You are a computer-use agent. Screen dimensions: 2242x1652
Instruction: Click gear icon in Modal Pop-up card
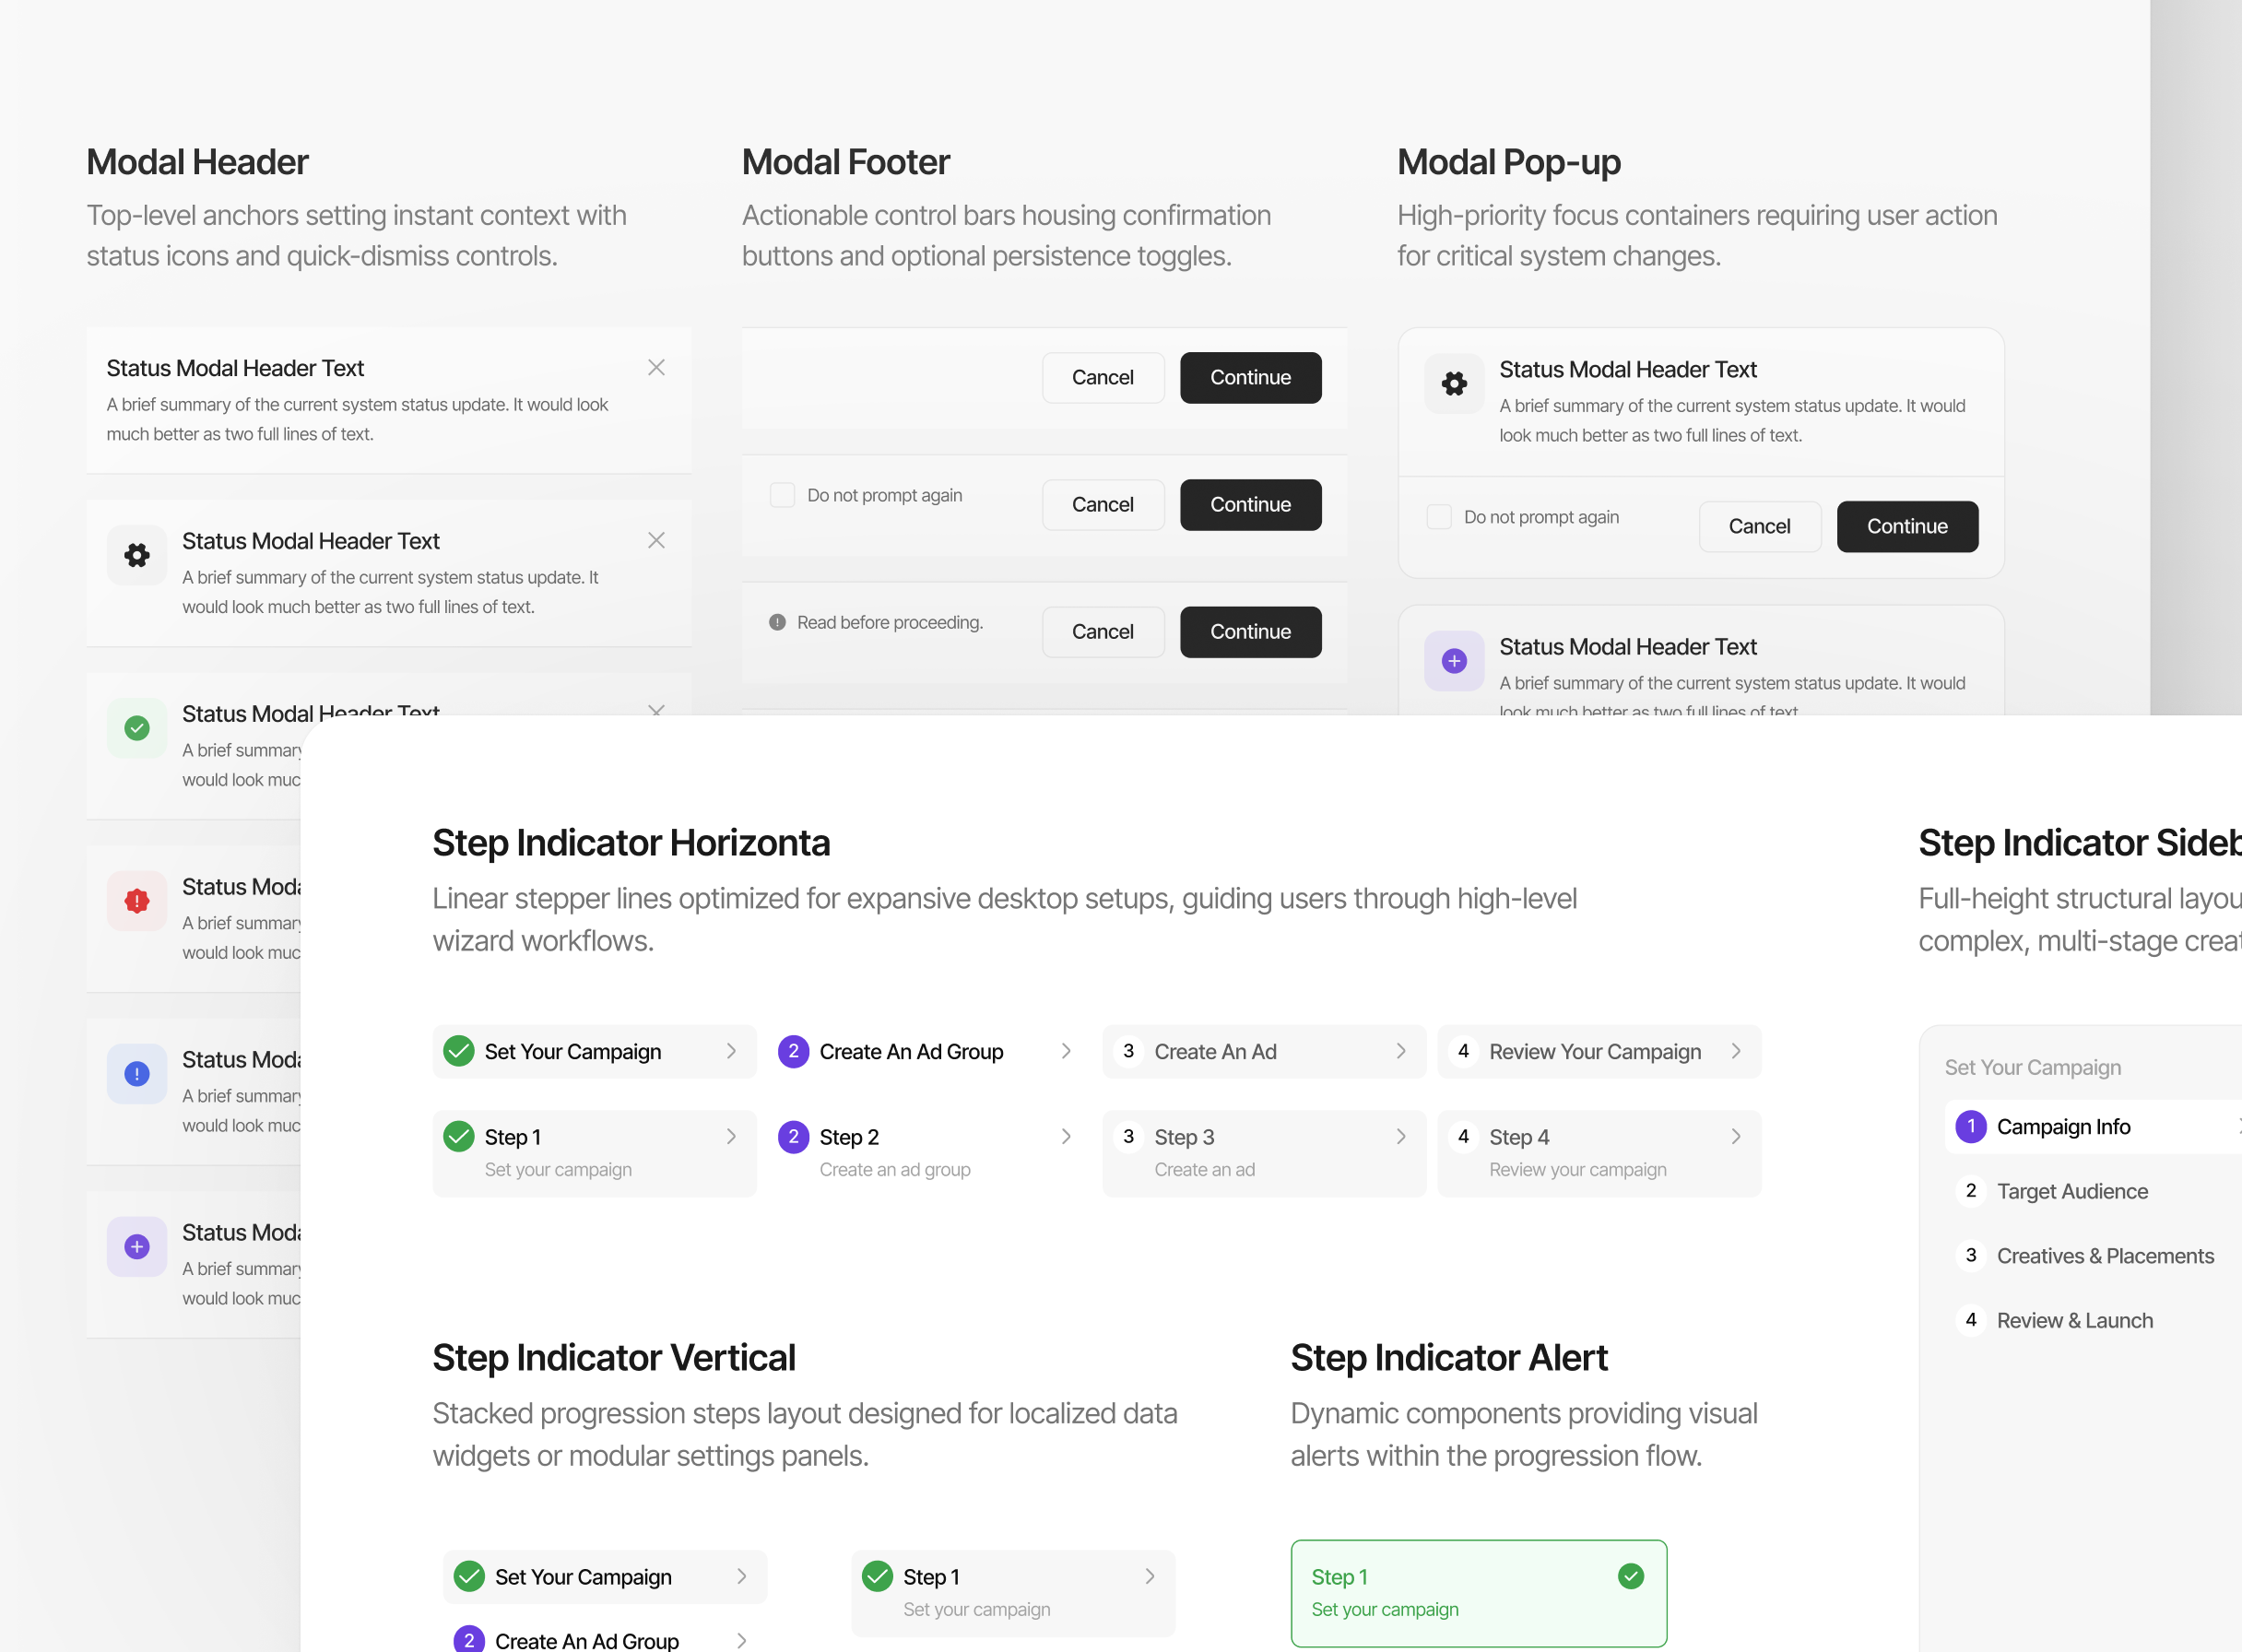[1454, 383]
